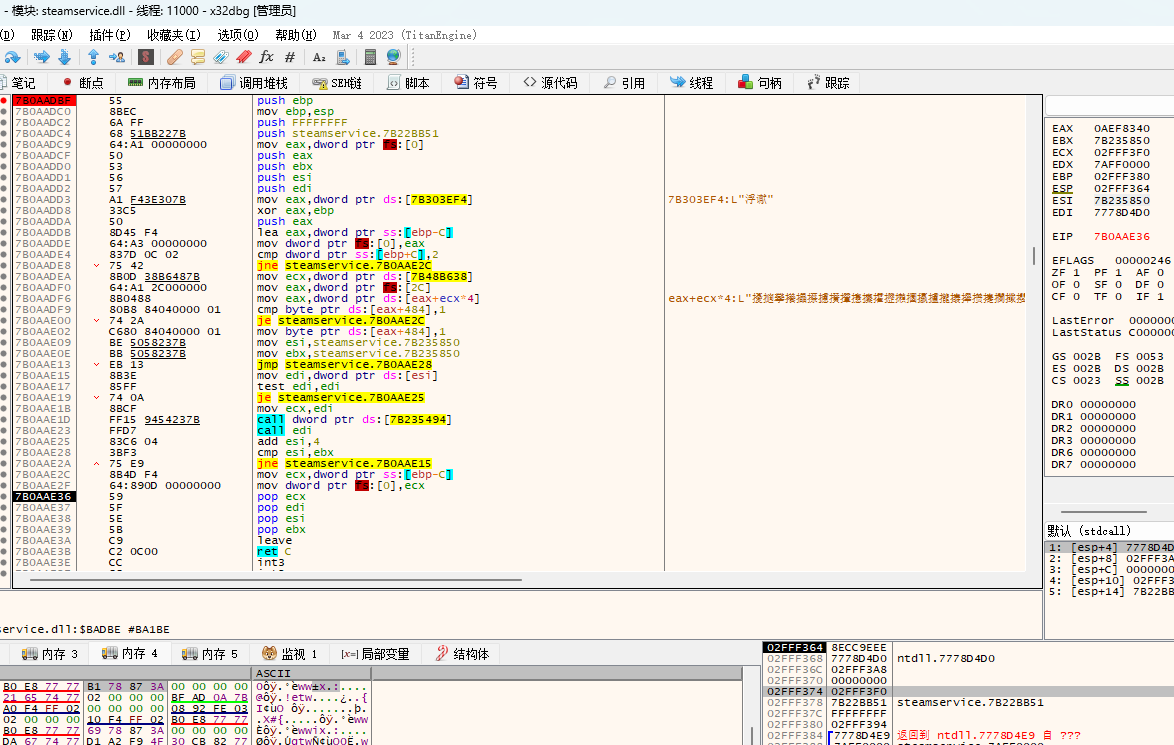Click the Run To User Code icon
The image size is (1174, 745).
coord(117,57)
